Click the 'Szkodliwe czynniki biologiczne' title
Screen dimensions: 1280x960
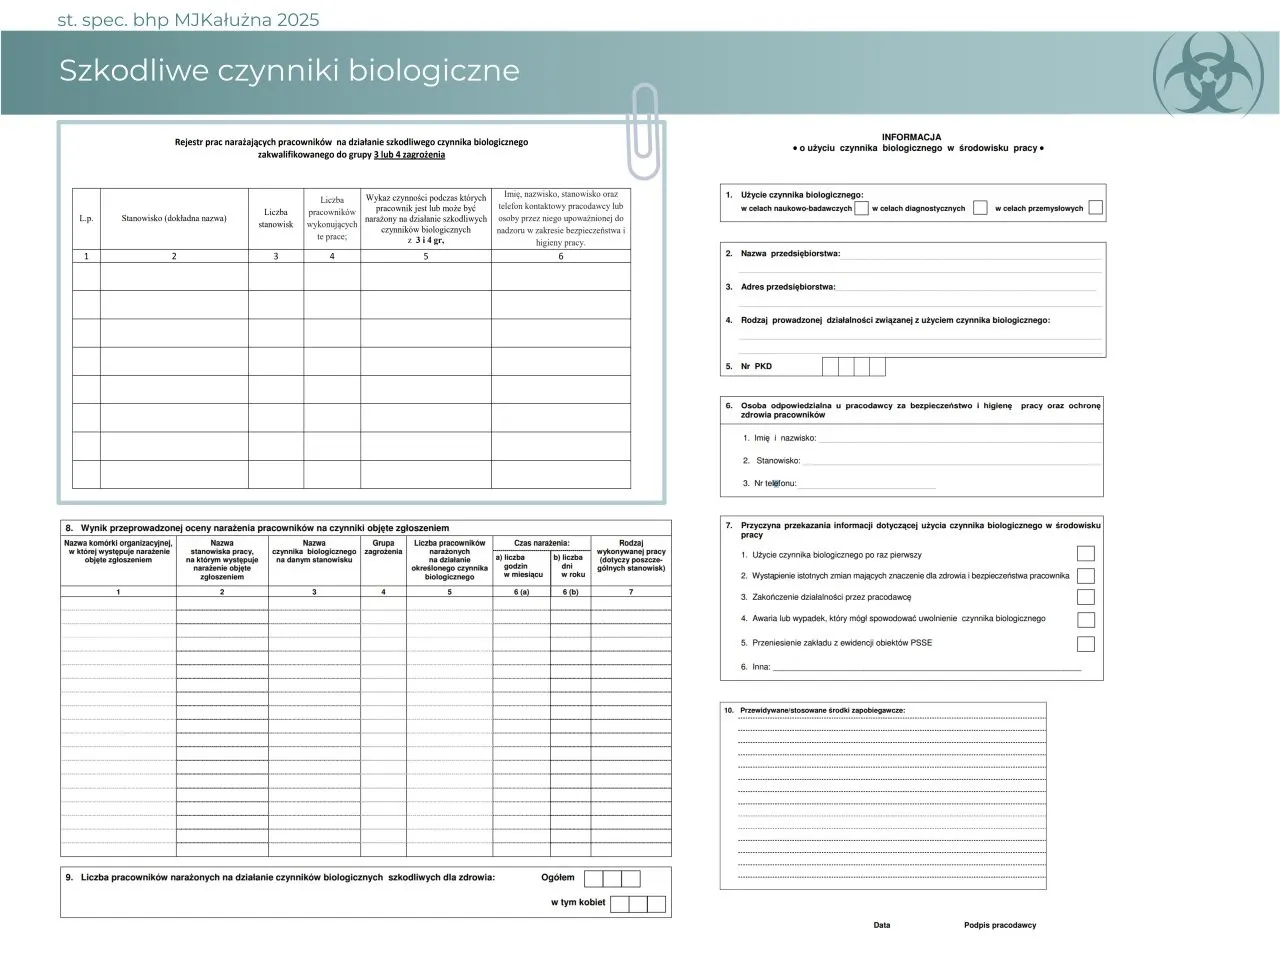[289, 71]
